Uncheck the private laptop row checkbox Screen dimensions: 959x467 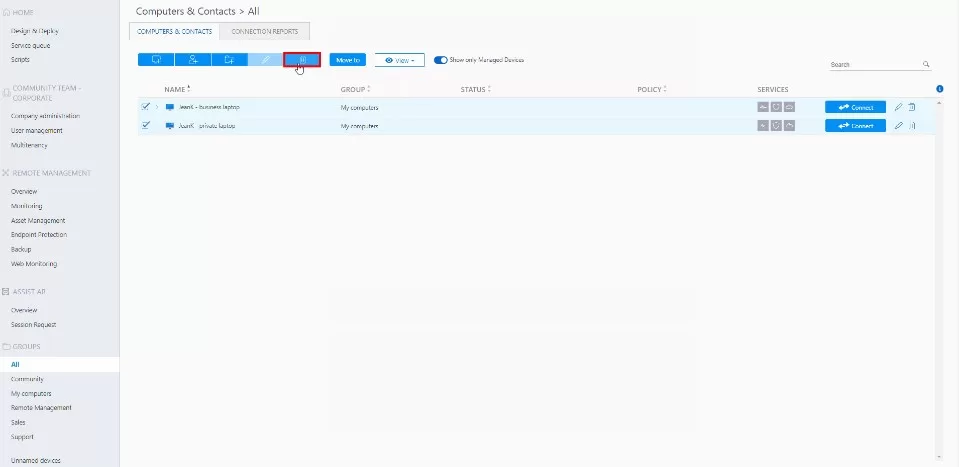point(146,125)
